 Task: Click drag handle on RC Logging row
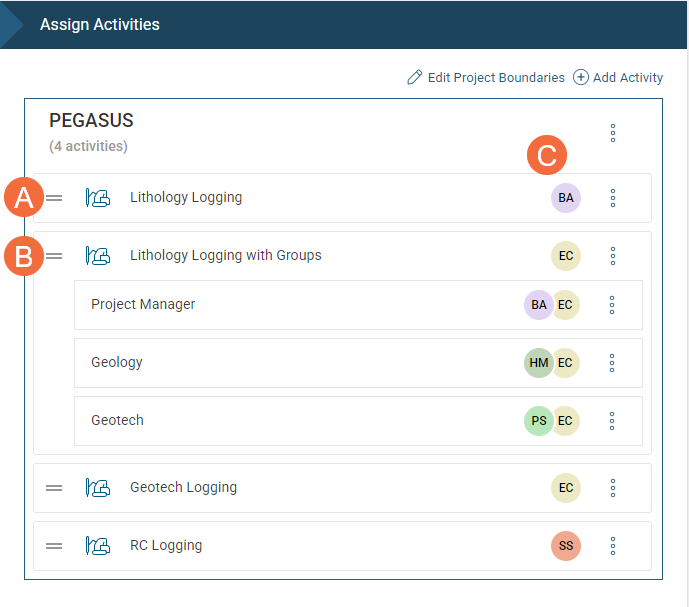pos(55,546)
